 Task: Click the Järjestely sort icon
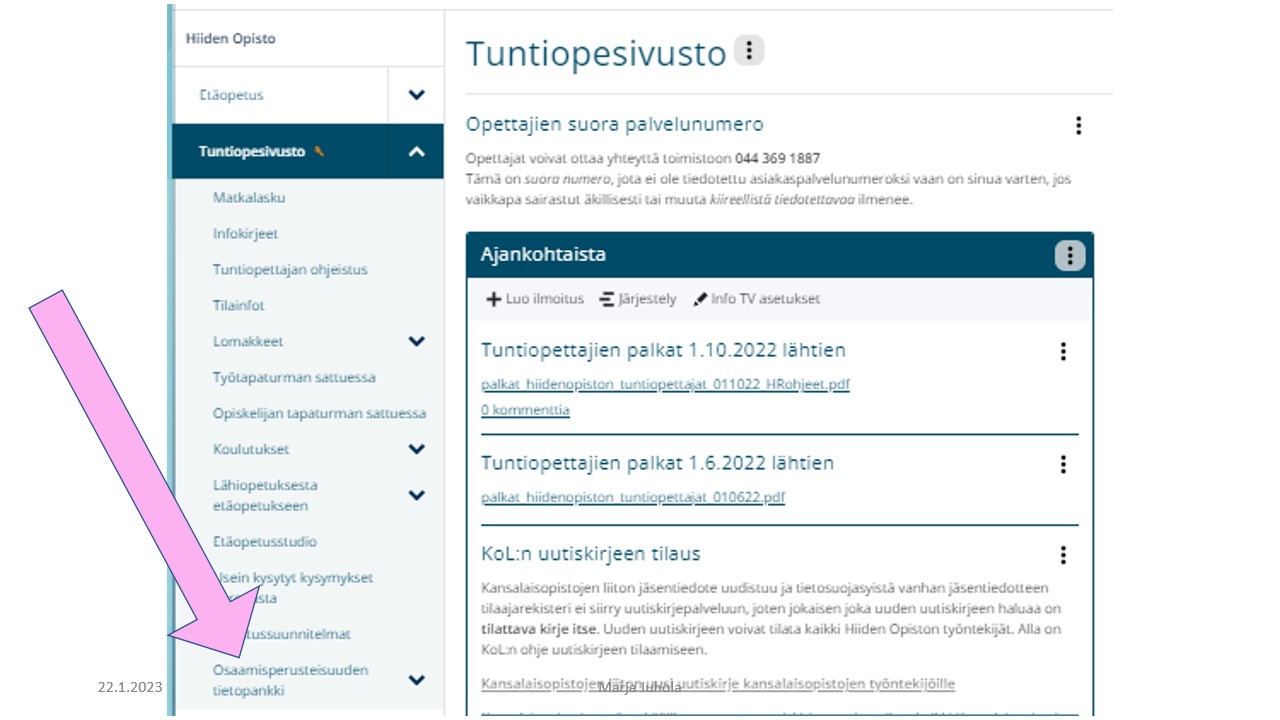pyautogui.click(x=607, y=299)
